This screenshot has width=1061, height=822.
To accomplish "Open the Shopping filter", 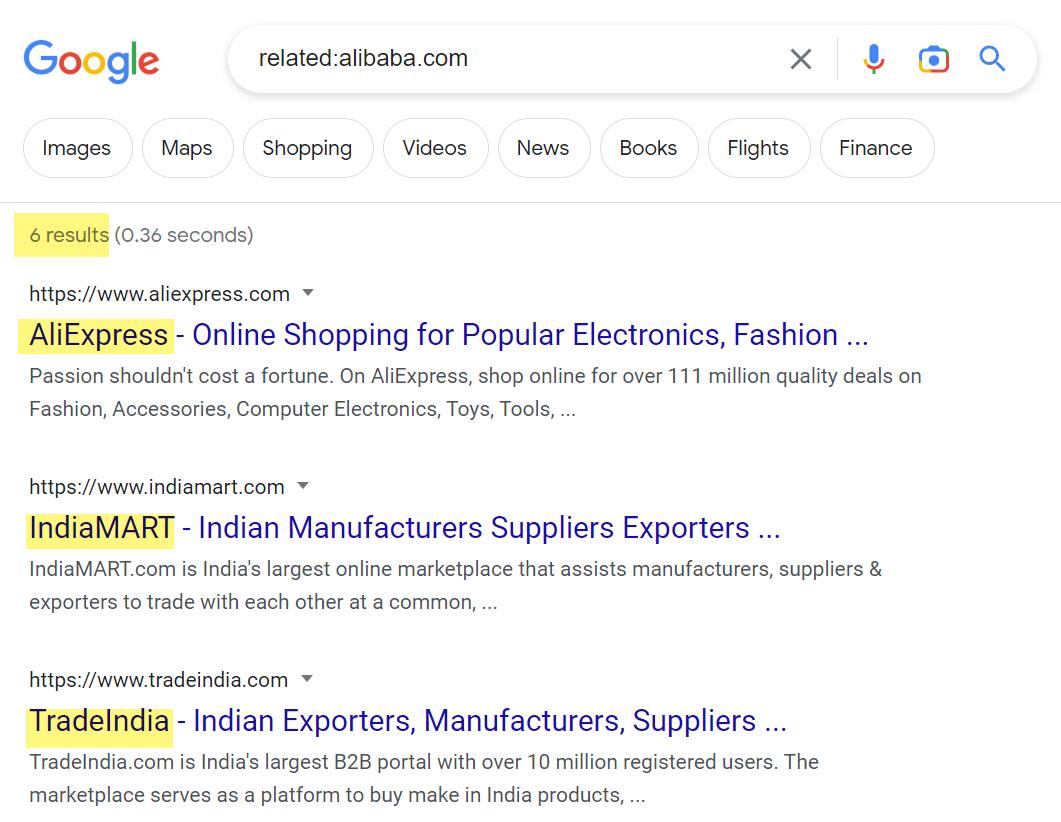I will tap(307, 148).
